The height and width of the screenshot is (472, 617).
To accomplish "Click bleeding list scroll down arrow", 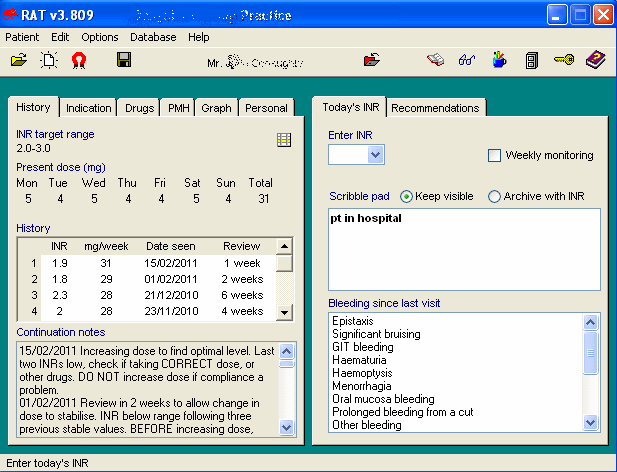I will (x=590, y=422).
